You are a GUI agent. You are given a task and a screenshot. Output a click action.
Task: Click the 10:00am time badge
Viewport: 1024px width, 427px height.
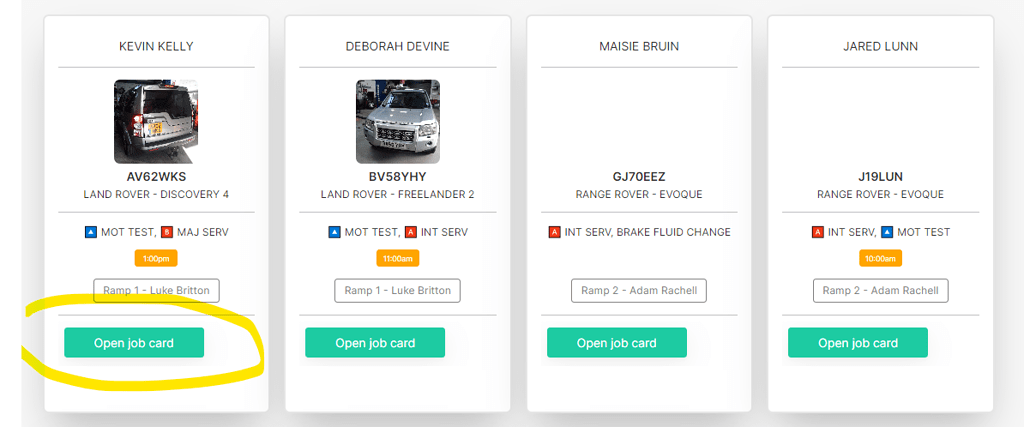click(x=880, y=258)
